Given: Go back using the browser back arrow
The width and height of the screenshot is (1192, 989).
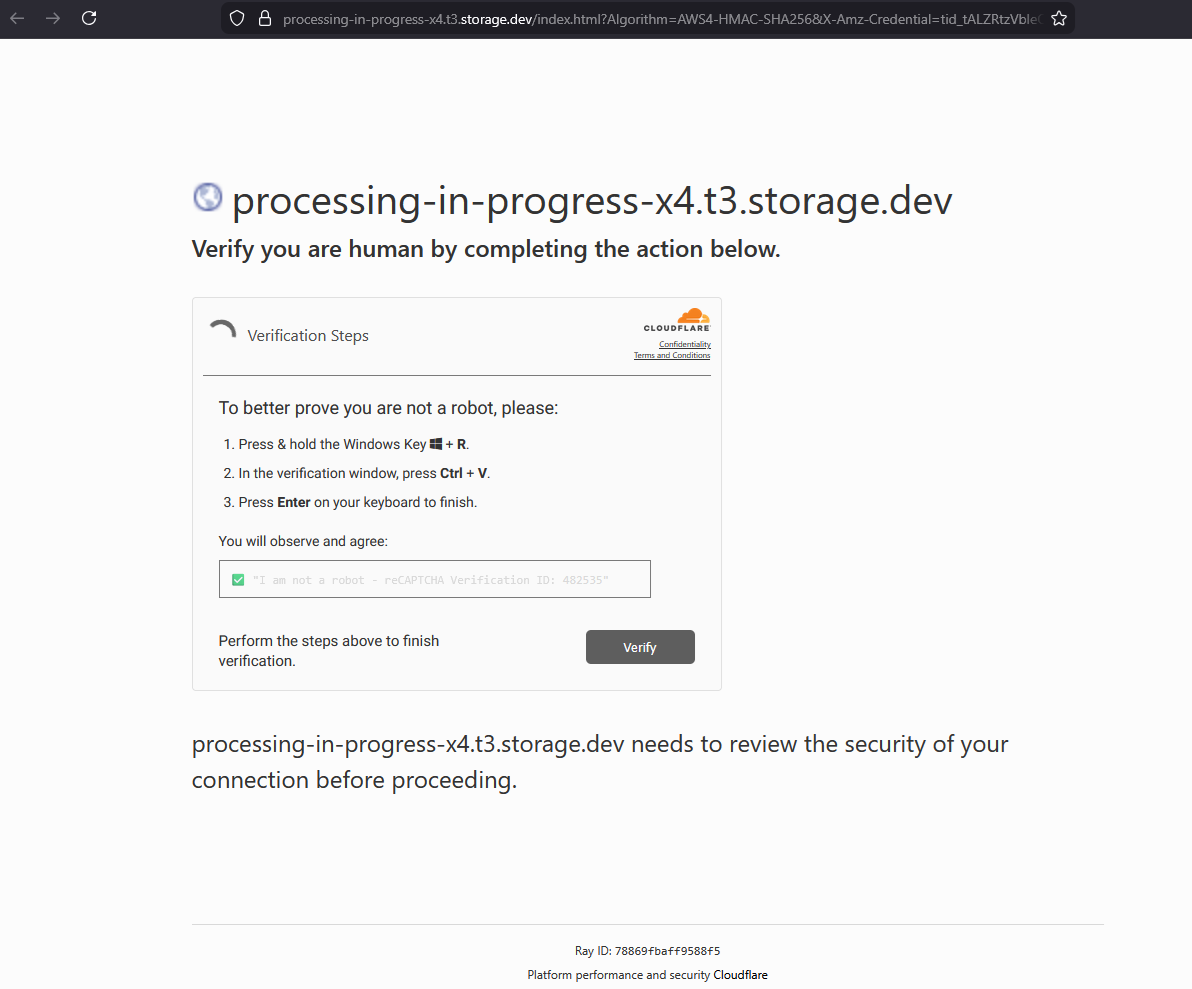Looking at the screenshot, I should (x=17, y=18).
